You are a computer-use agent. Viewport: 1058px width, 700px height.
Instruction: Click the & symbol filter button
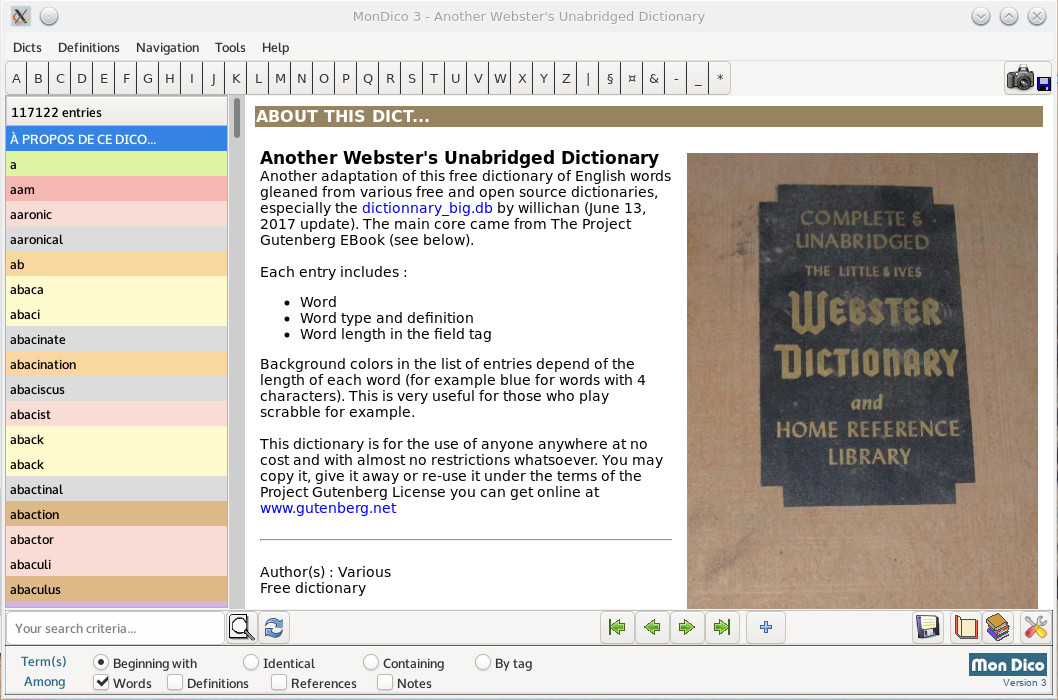[x=654, y=78]
